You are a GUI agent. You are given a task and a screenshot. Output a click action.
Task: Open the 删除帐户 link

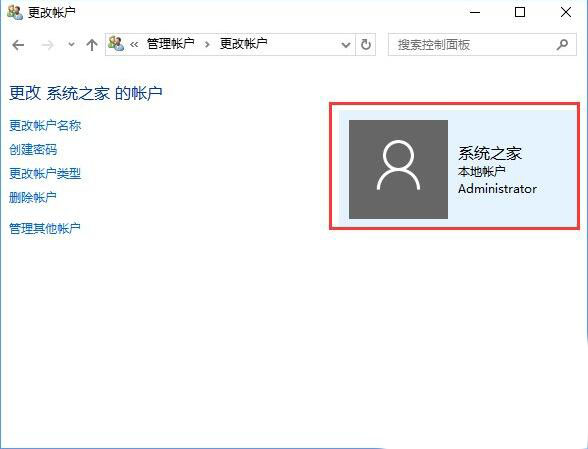tap(33, 197)
